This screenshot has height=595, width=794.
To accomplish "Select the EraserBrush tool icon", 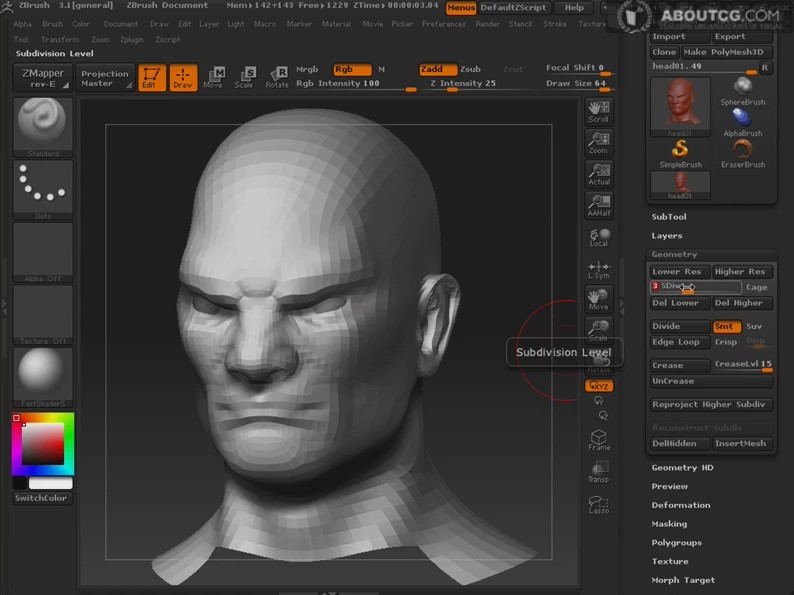I will pos(742,154).
